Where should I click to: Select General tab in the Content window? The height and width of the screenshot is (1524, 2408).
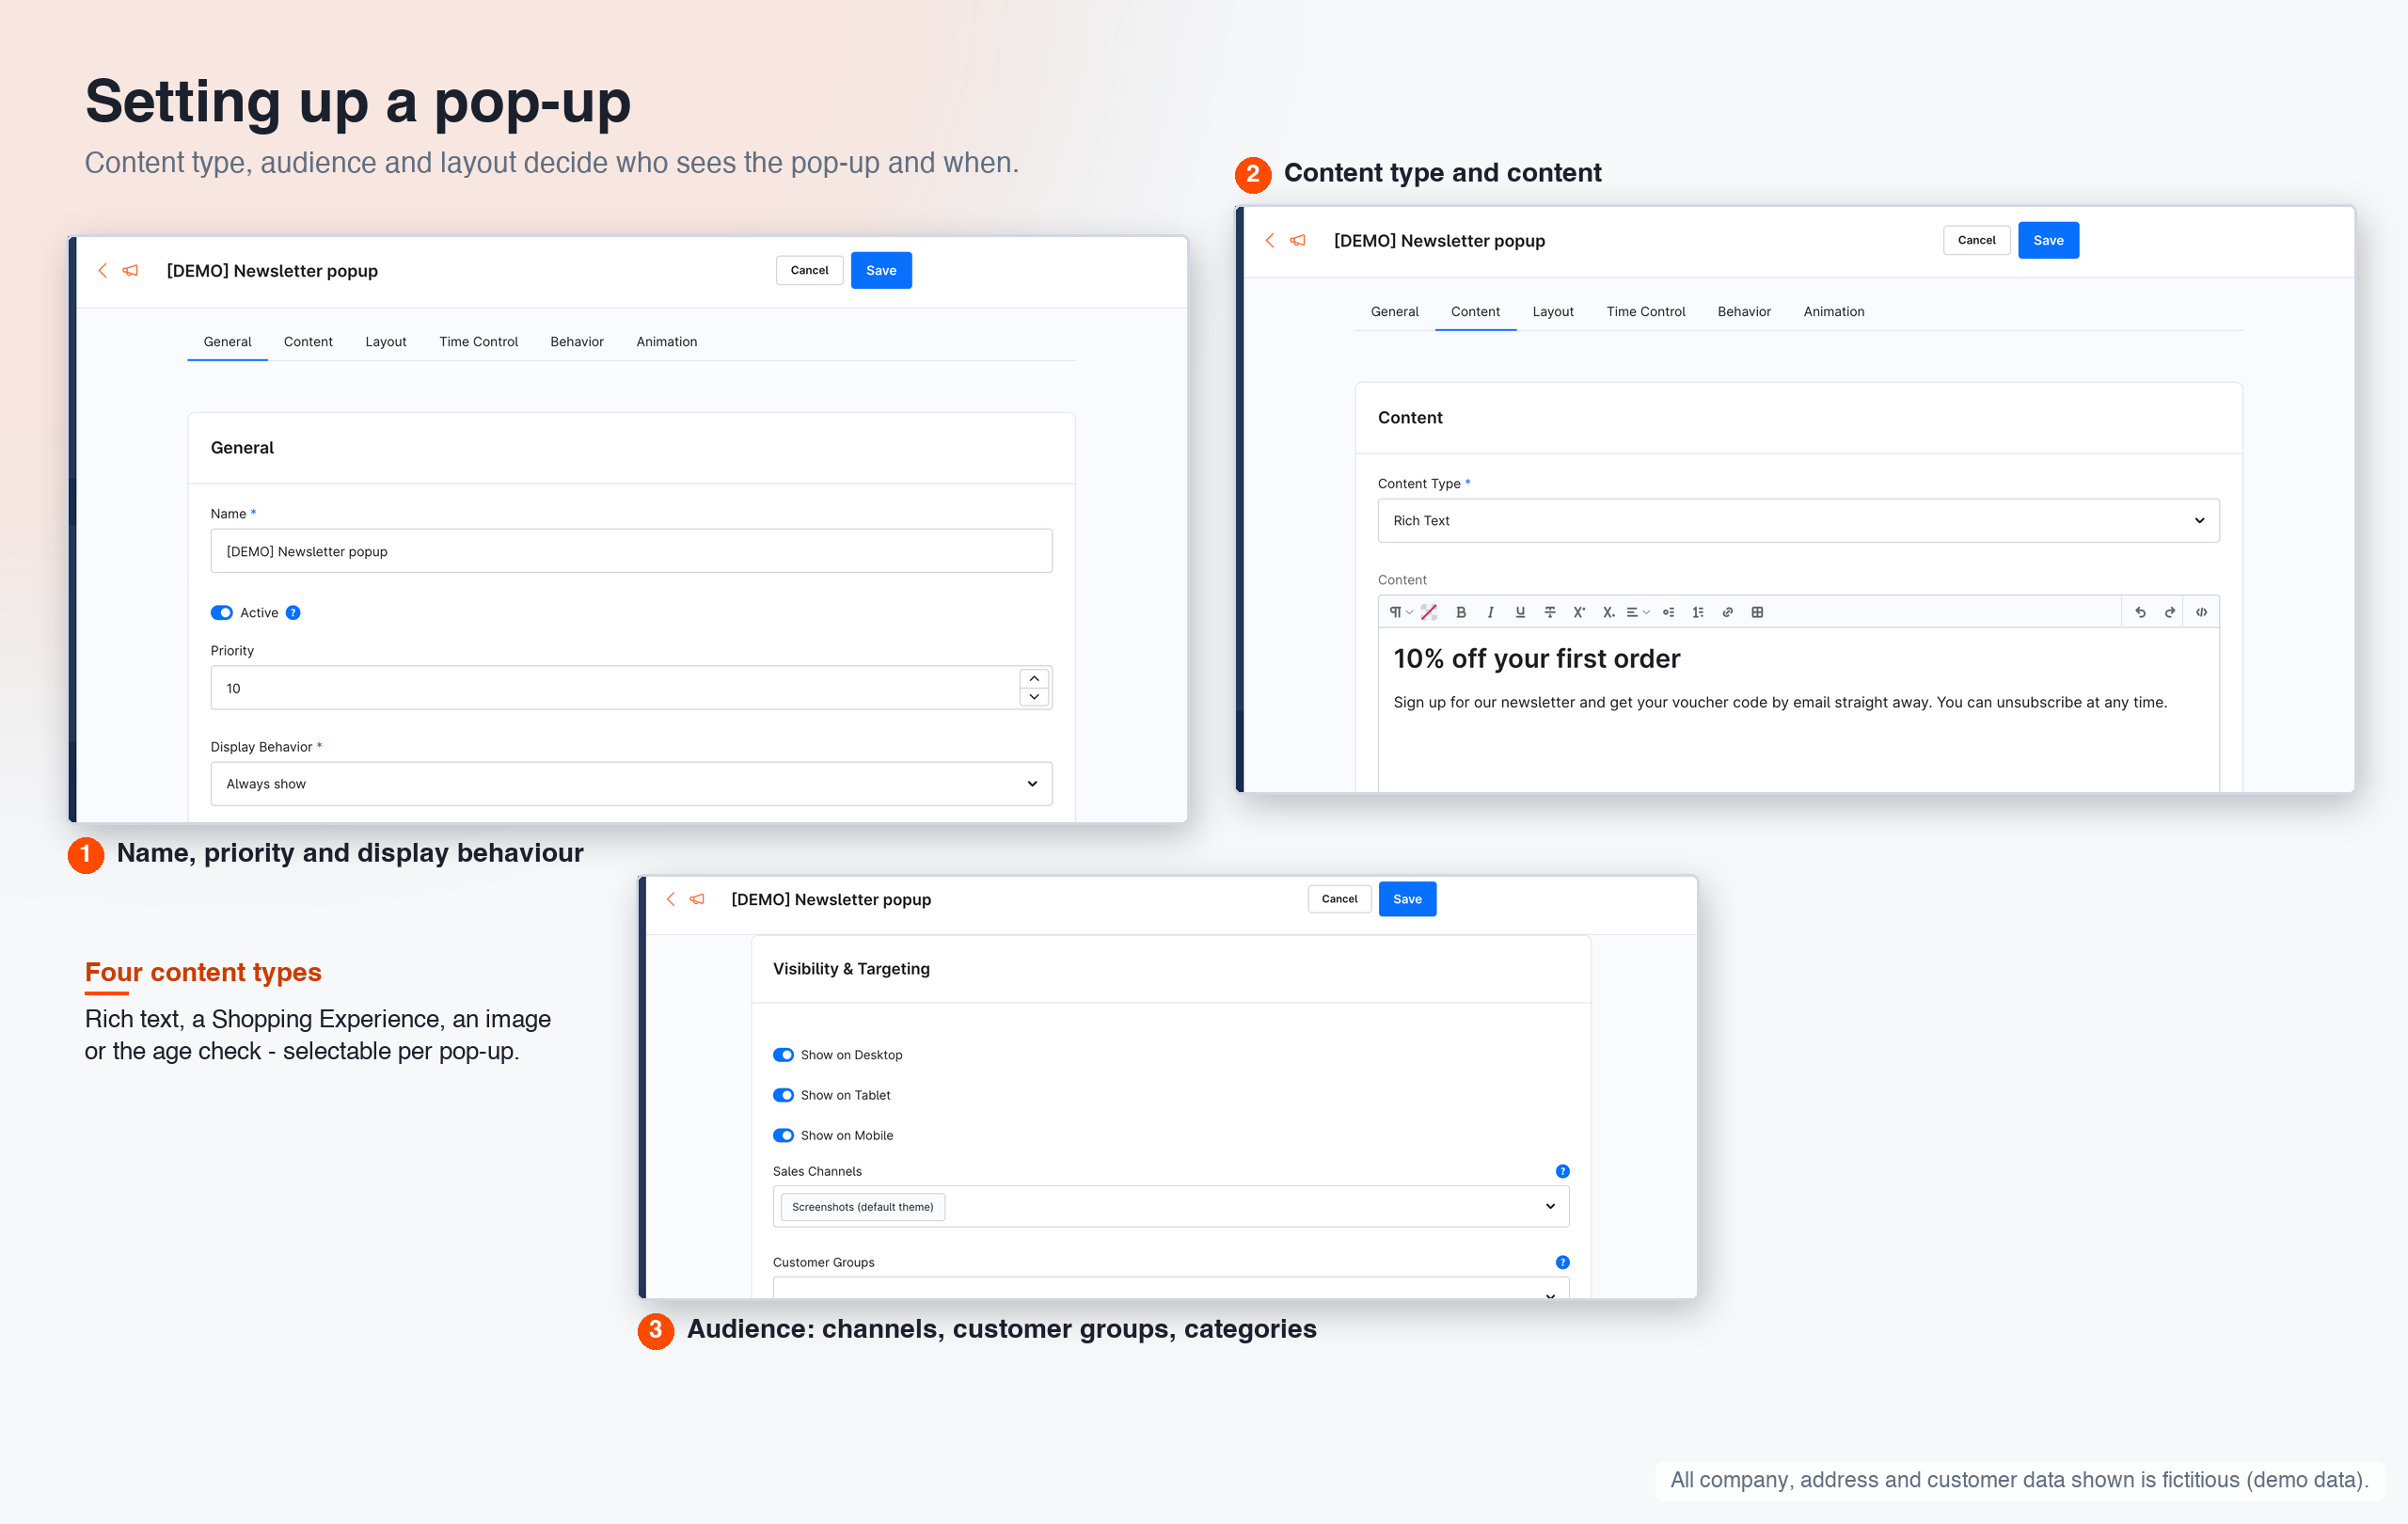tap(1394, 312)
